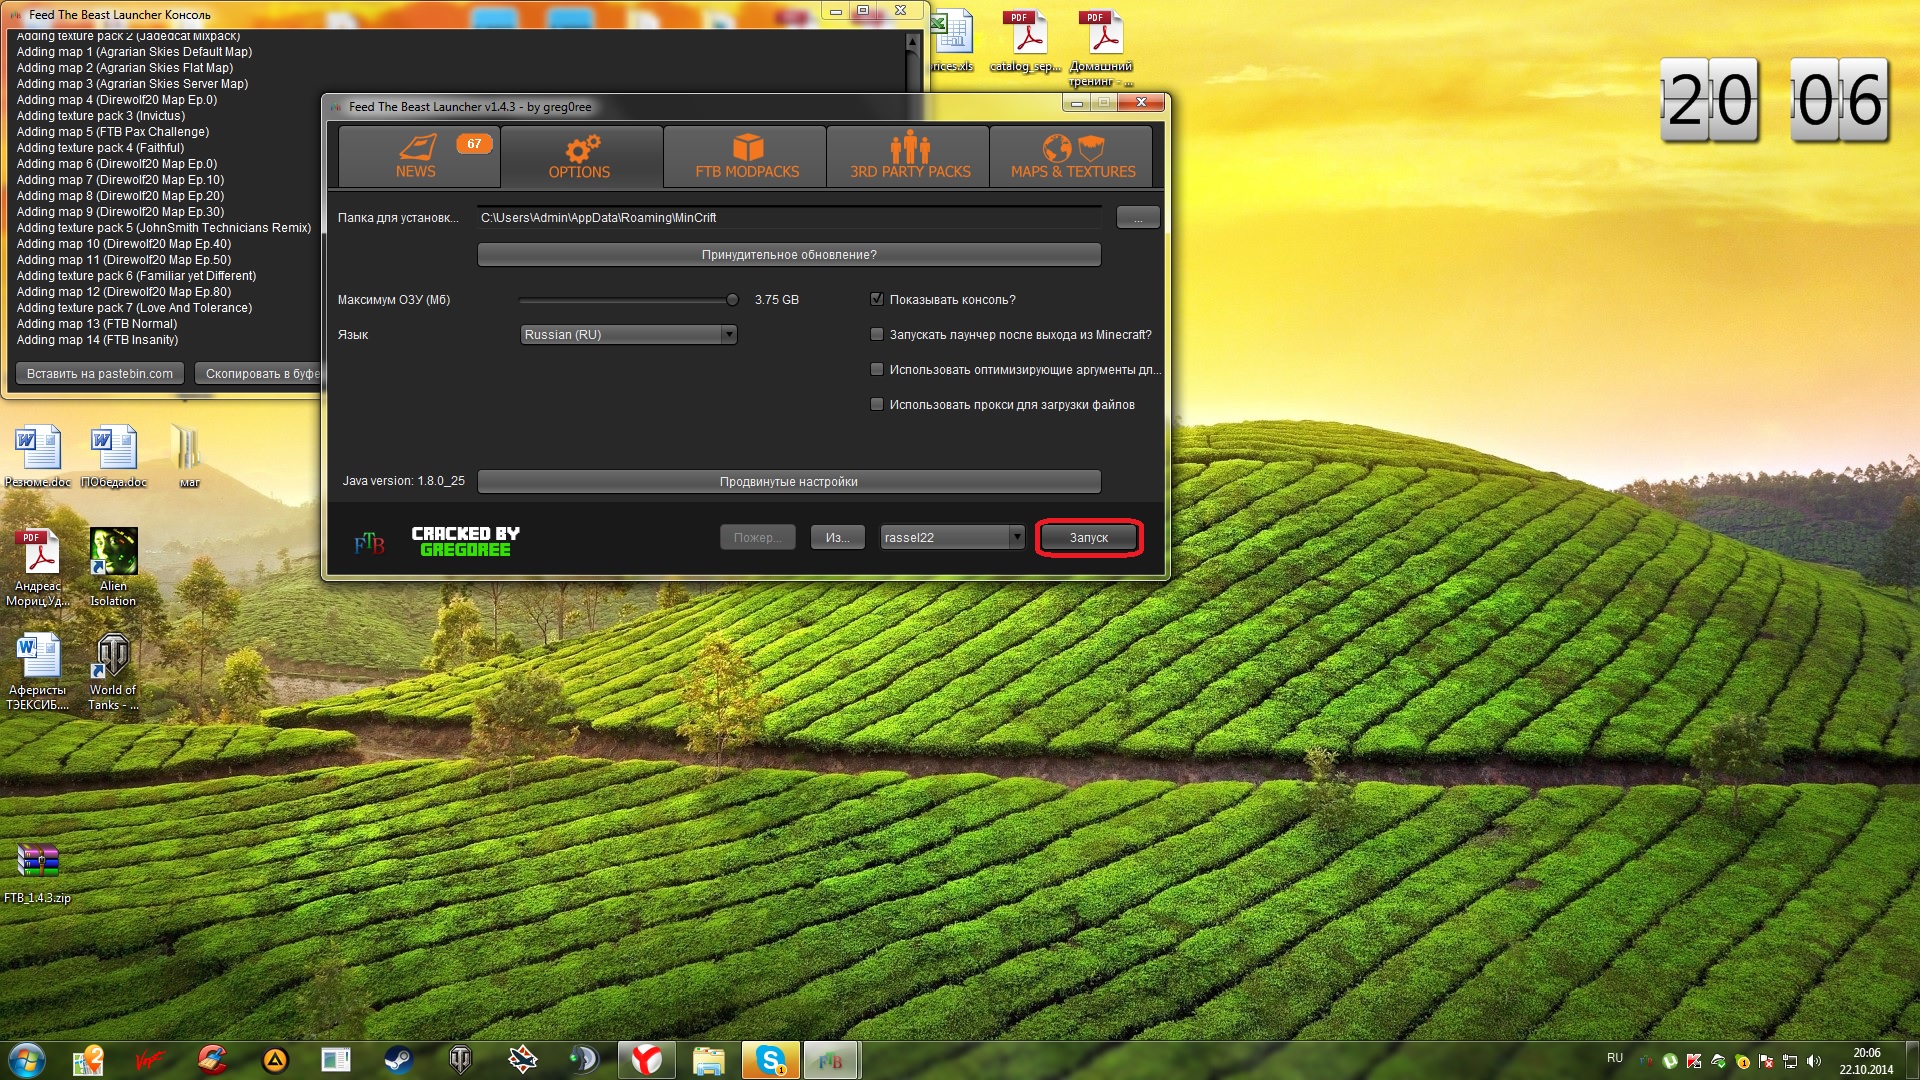The height and width of the screenshot is (1080, 1920).
Task: Click the console window scrollbar up arrow
Action: tap(912, 42)
